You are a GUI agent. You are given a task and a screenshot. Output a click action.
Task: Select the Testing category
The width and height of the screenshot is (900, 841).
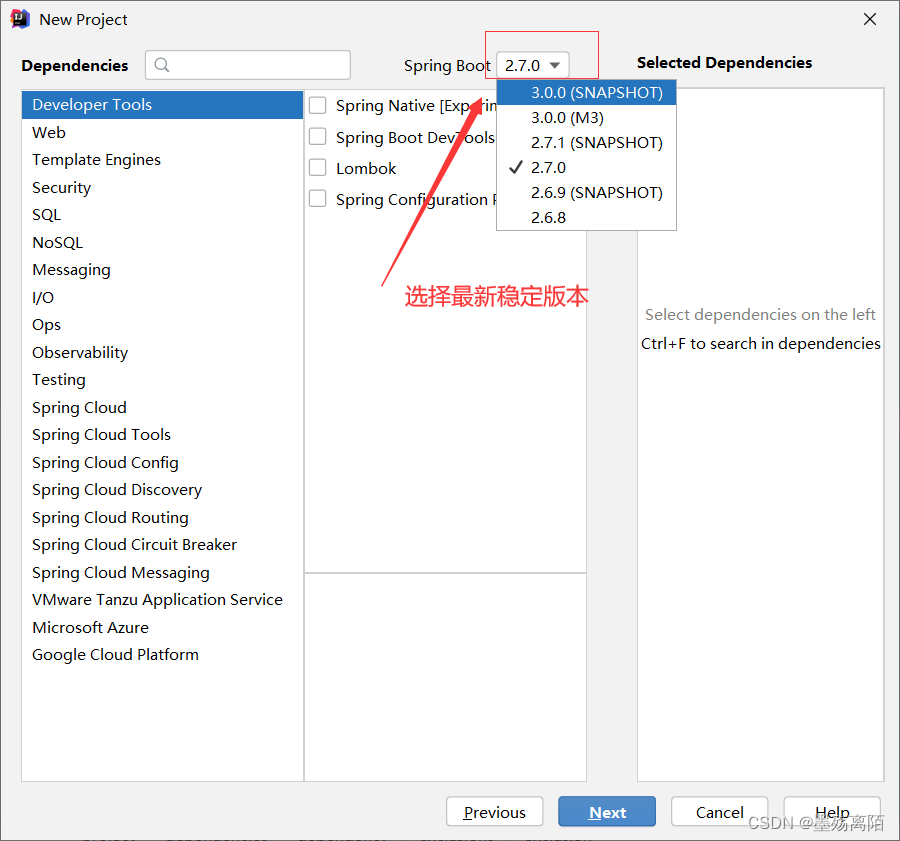pos(162,379)
